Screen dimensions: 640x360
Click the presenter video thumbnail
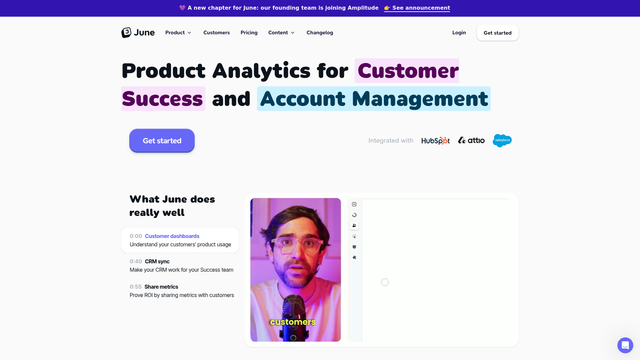coord(296,270)
